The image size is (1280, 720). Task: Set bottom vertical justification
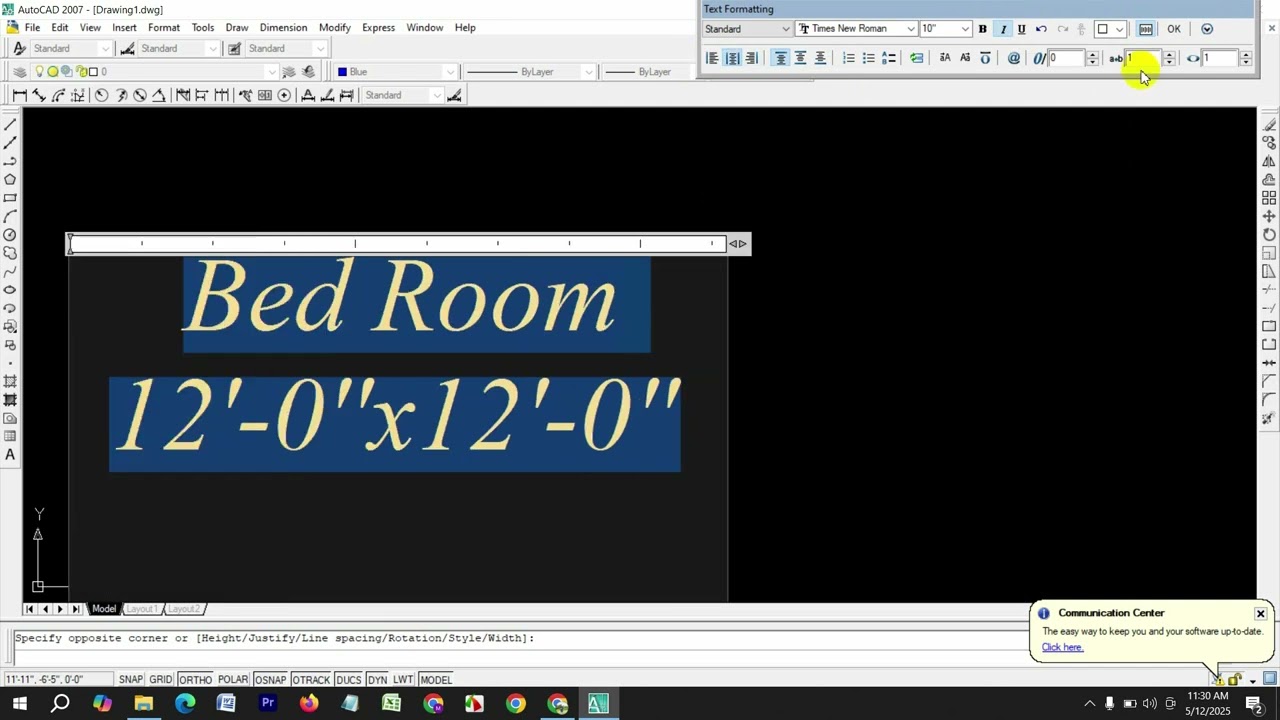pos(820,58)
